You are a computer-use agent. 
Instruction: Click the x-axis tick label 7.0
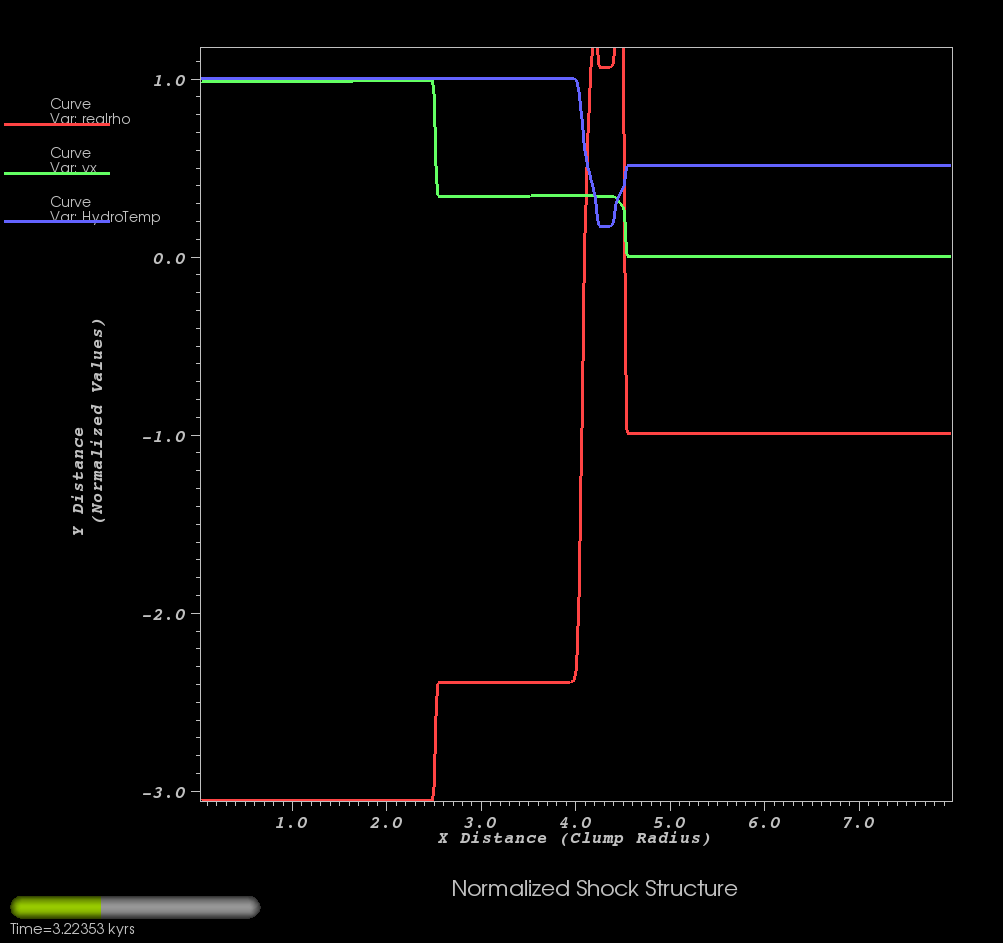[858, 823]
